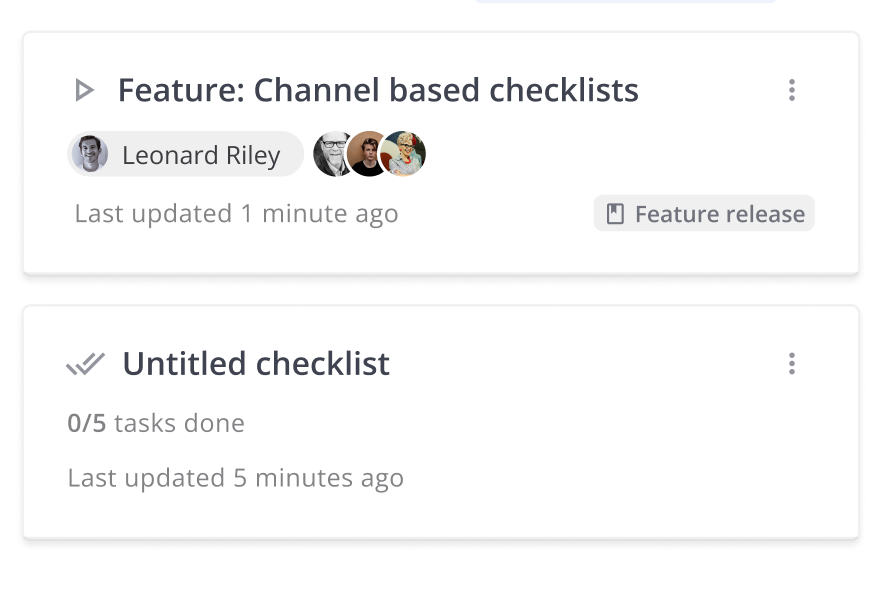Expand the avatar group to see all collaborators
894x590 pixels.
pos(369,154)
